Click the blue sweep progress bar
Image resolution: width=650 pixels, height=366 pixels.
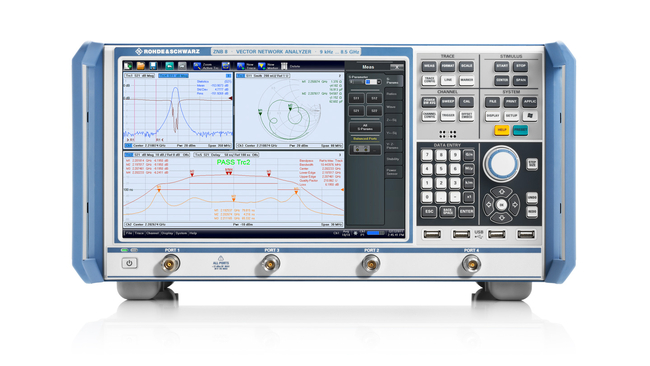point(376,233)
